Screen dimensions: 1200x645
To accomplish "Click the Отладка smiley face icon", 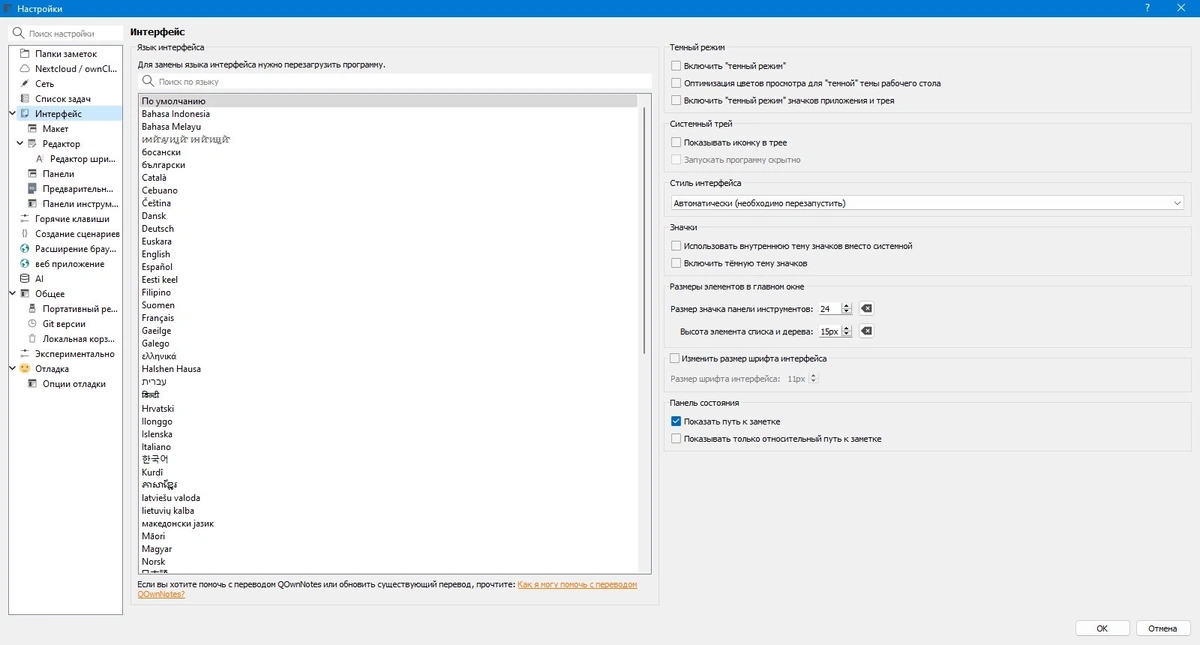I will coord(25,369).
